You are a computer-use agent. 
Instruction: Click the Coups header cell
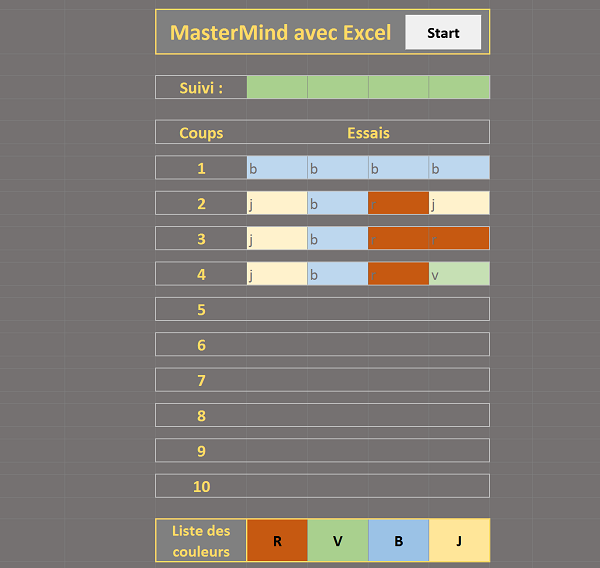(201, 132)
